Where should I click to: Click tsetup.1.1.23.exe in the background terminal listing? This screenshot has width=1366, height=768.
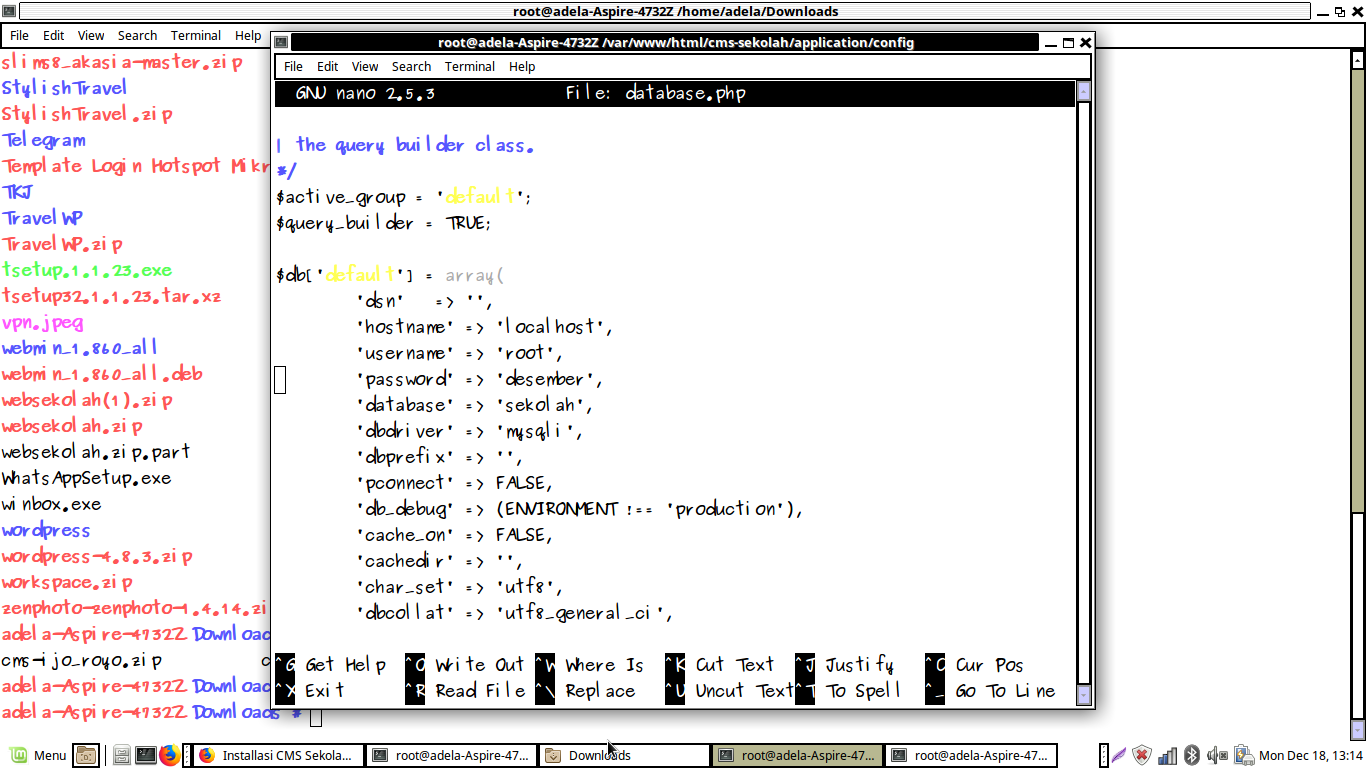coord(87,271)
